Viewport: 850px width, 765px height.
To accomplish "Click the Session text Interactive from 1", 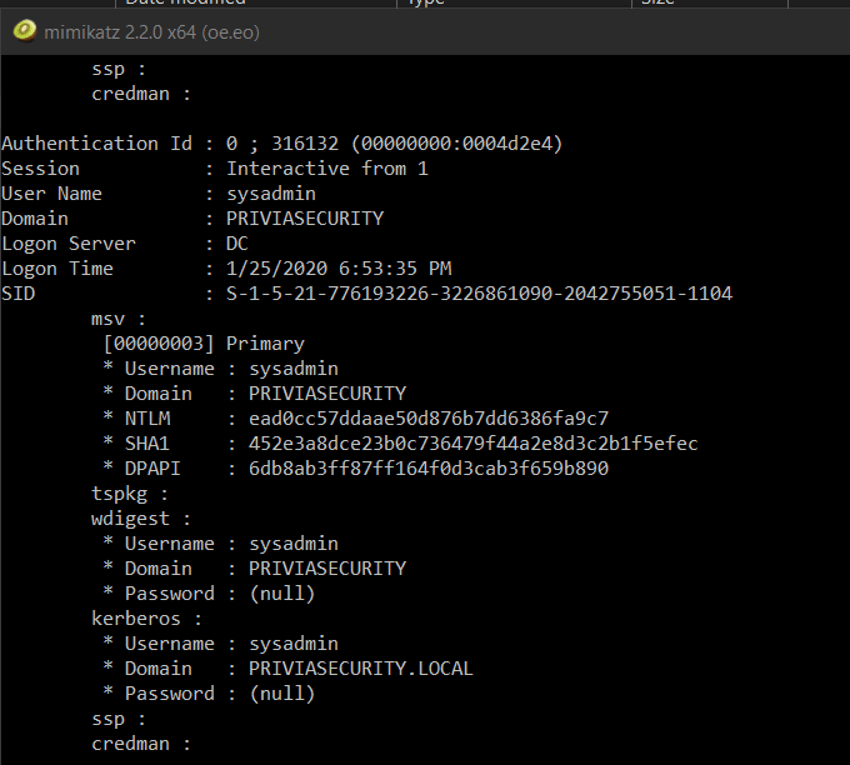I will pyautogui.click(x=327, y=169).
